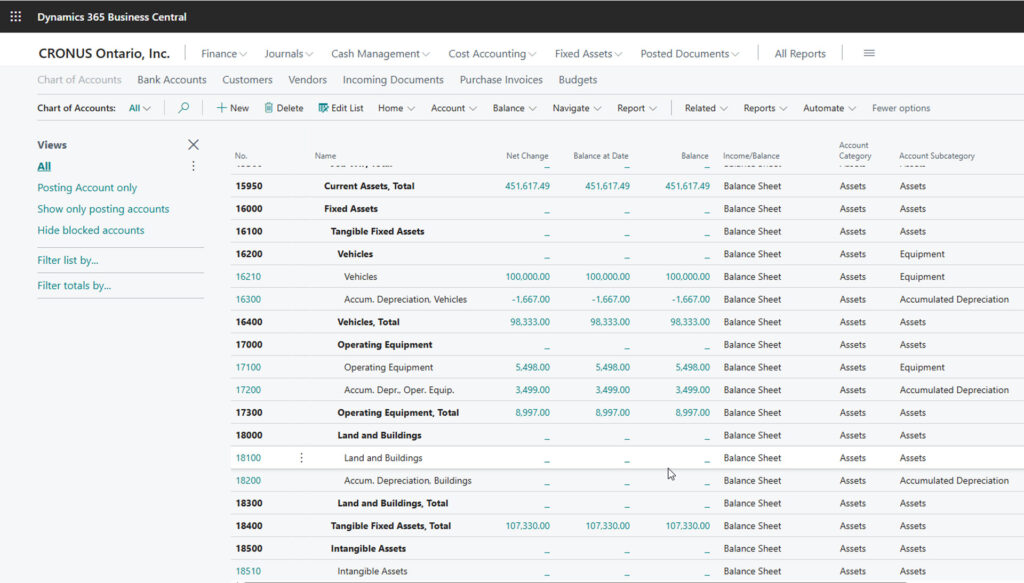Open the Reports dropdown
This screenshot has height=583, width=1024.
coord(765,108)
